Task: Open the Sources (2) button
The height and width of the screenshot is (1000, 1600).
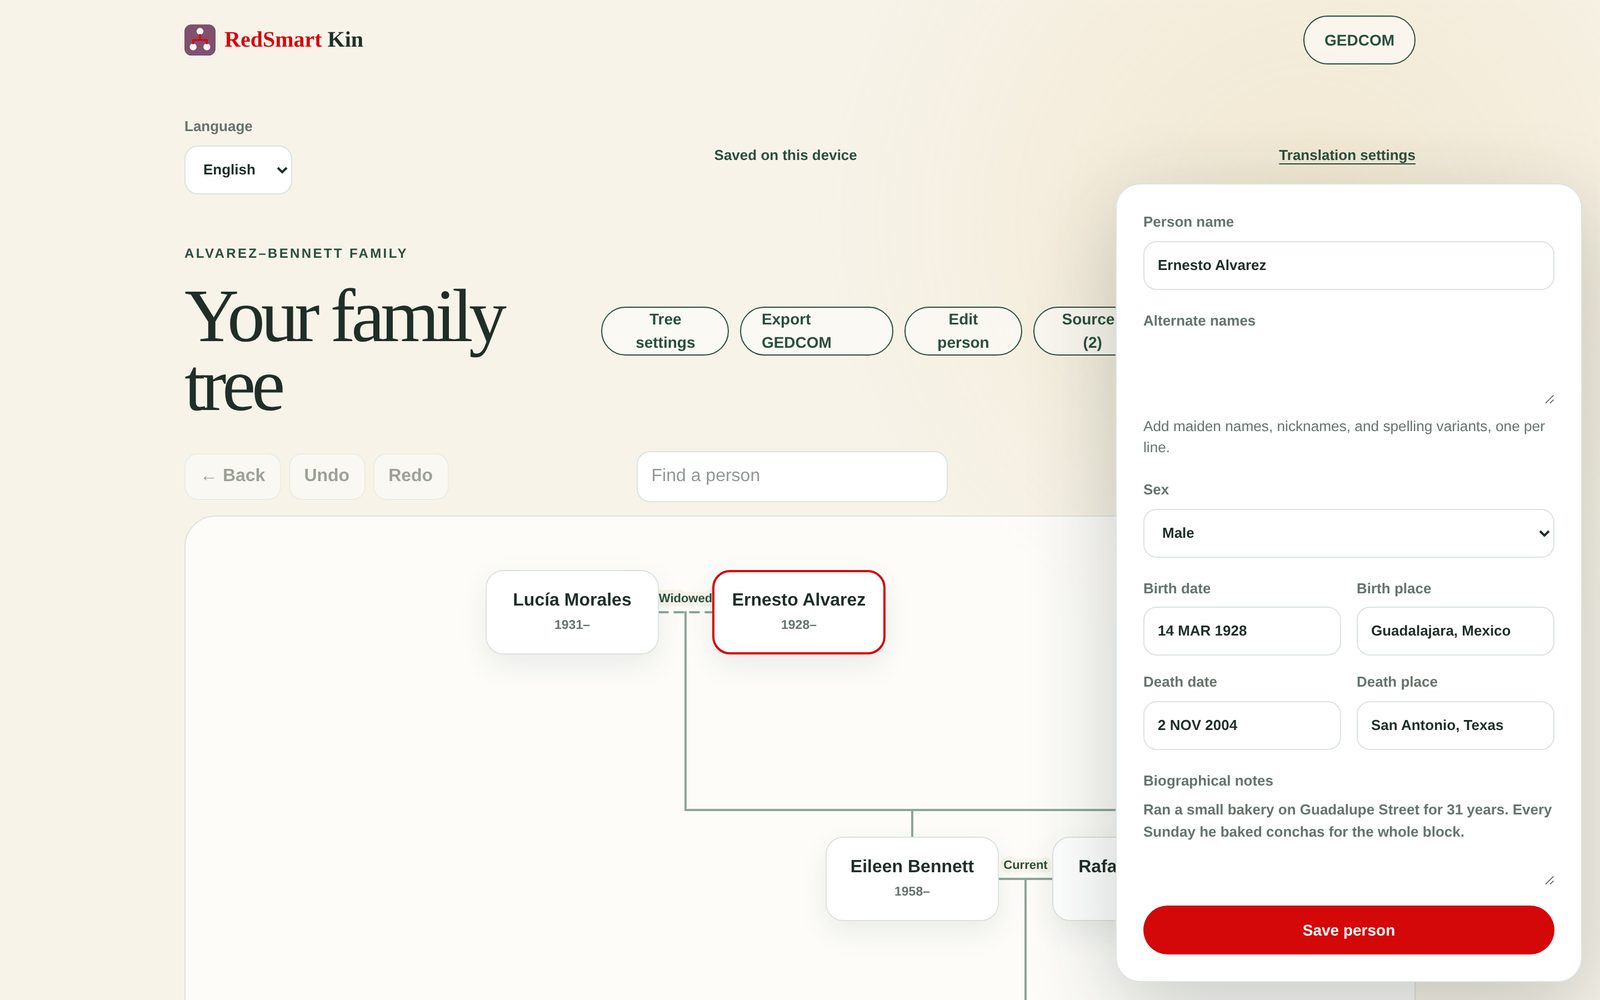Action: coord(1076,331)
